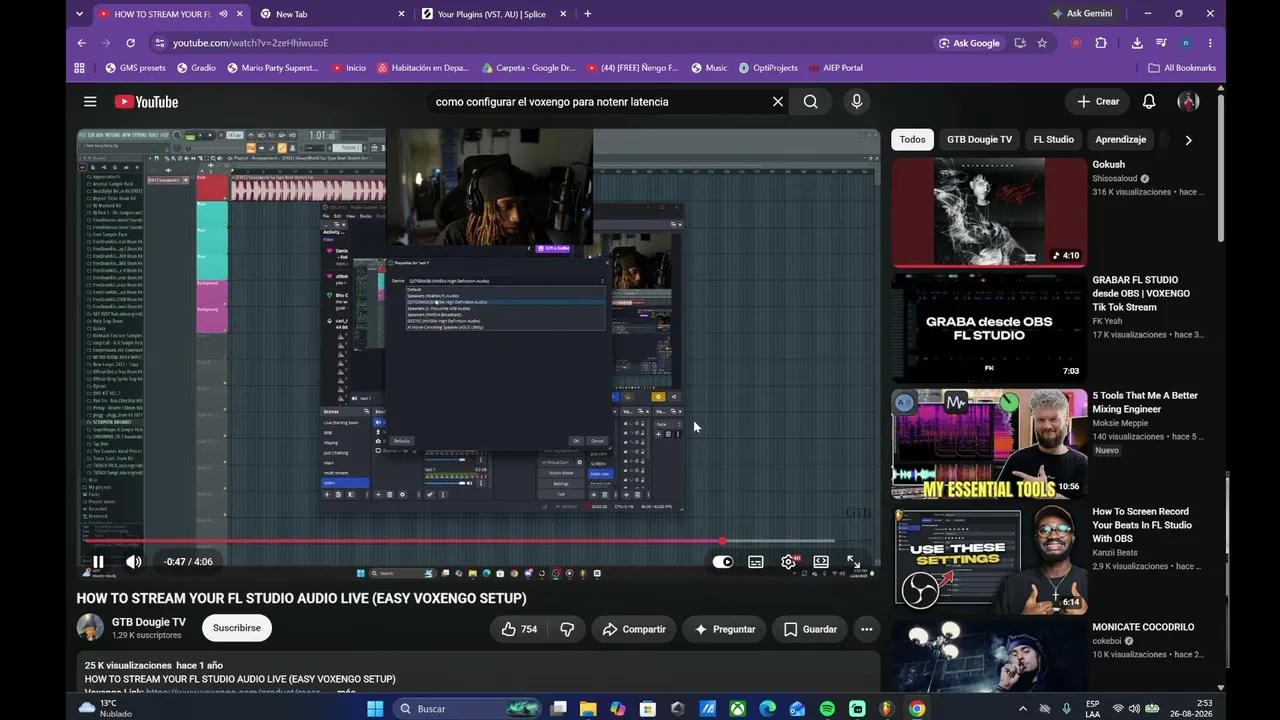Click the Compartir share button
The height and width of the screenshot is (720, 1280).
tap(634, 629)
